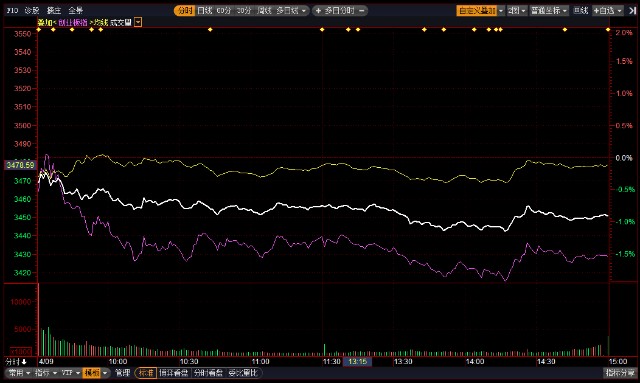Switch to 日线 daily chart tab

click(x=205, y=11)
